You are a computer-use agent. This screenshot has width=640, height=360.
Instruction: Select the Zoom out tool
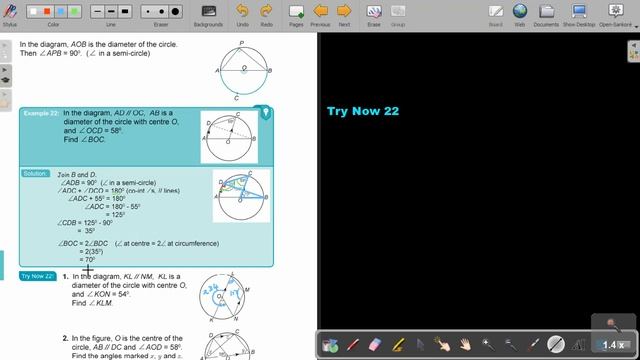[x=510, y=345]
